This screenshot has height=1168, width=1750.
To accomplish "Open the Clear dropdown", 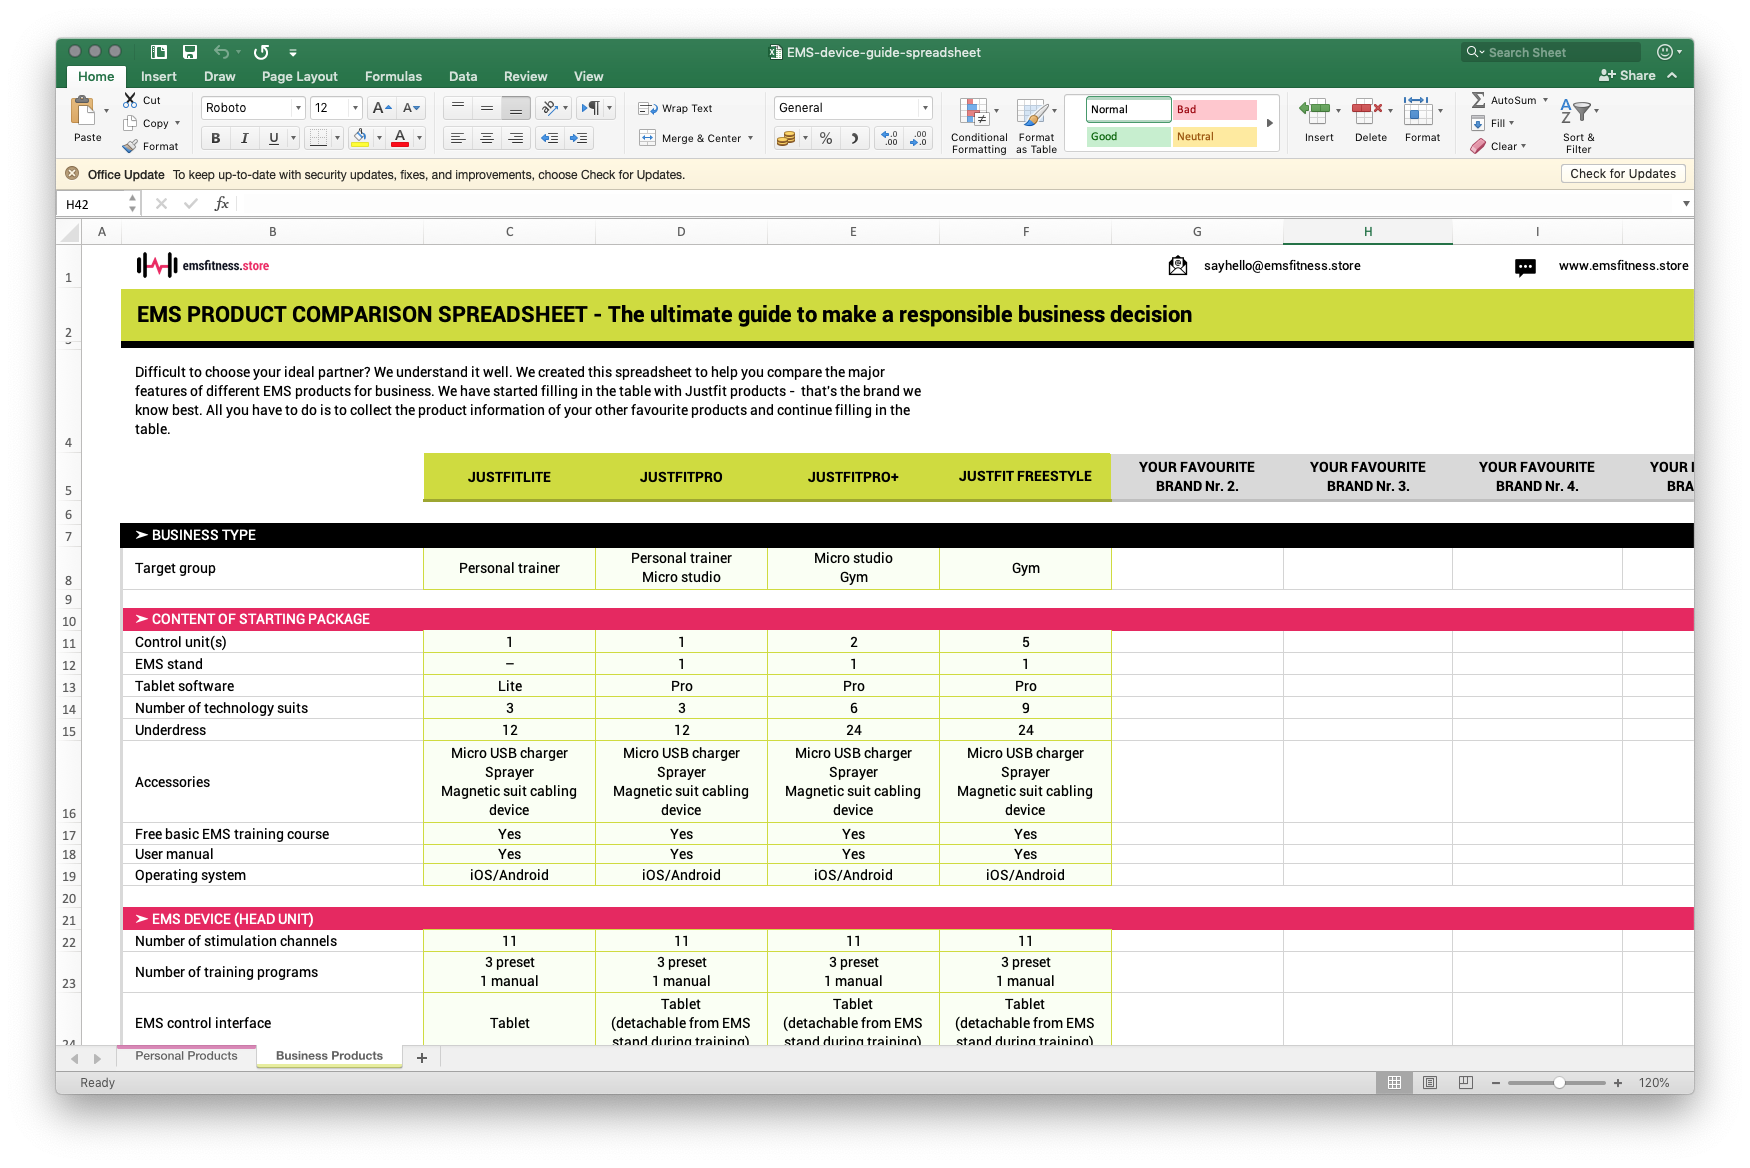I will (1524, 146).
